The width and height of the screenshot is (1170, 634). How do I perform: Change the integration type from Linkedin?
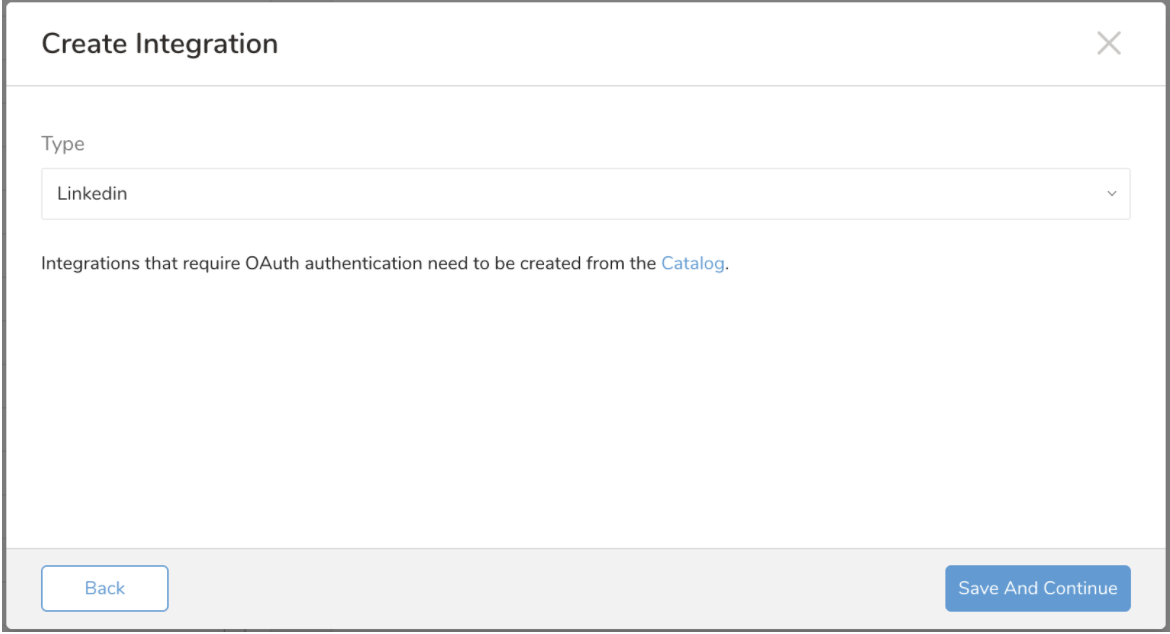pos(585,194)
